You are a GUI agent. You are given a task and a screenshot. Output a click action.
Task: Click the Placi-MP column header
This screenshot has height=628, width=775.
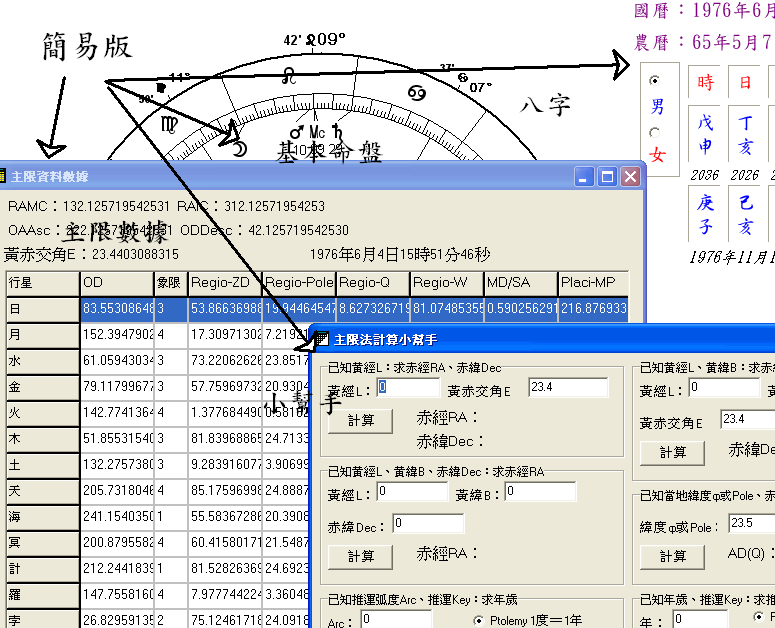pos(593,283)
